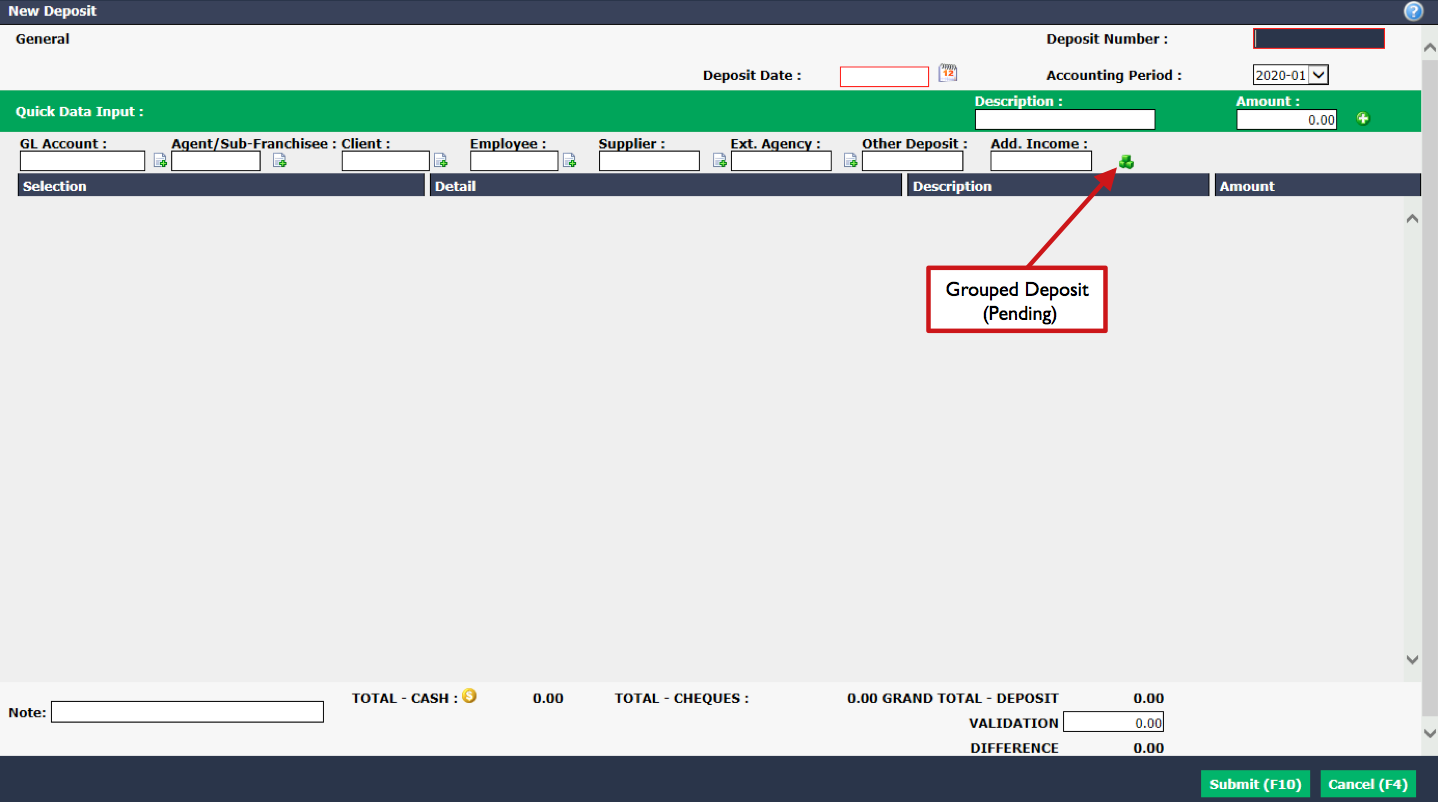This screenshot has width=1438, height=802.
Task: Open Supplier lookup icon
Action: click(719, 161)
